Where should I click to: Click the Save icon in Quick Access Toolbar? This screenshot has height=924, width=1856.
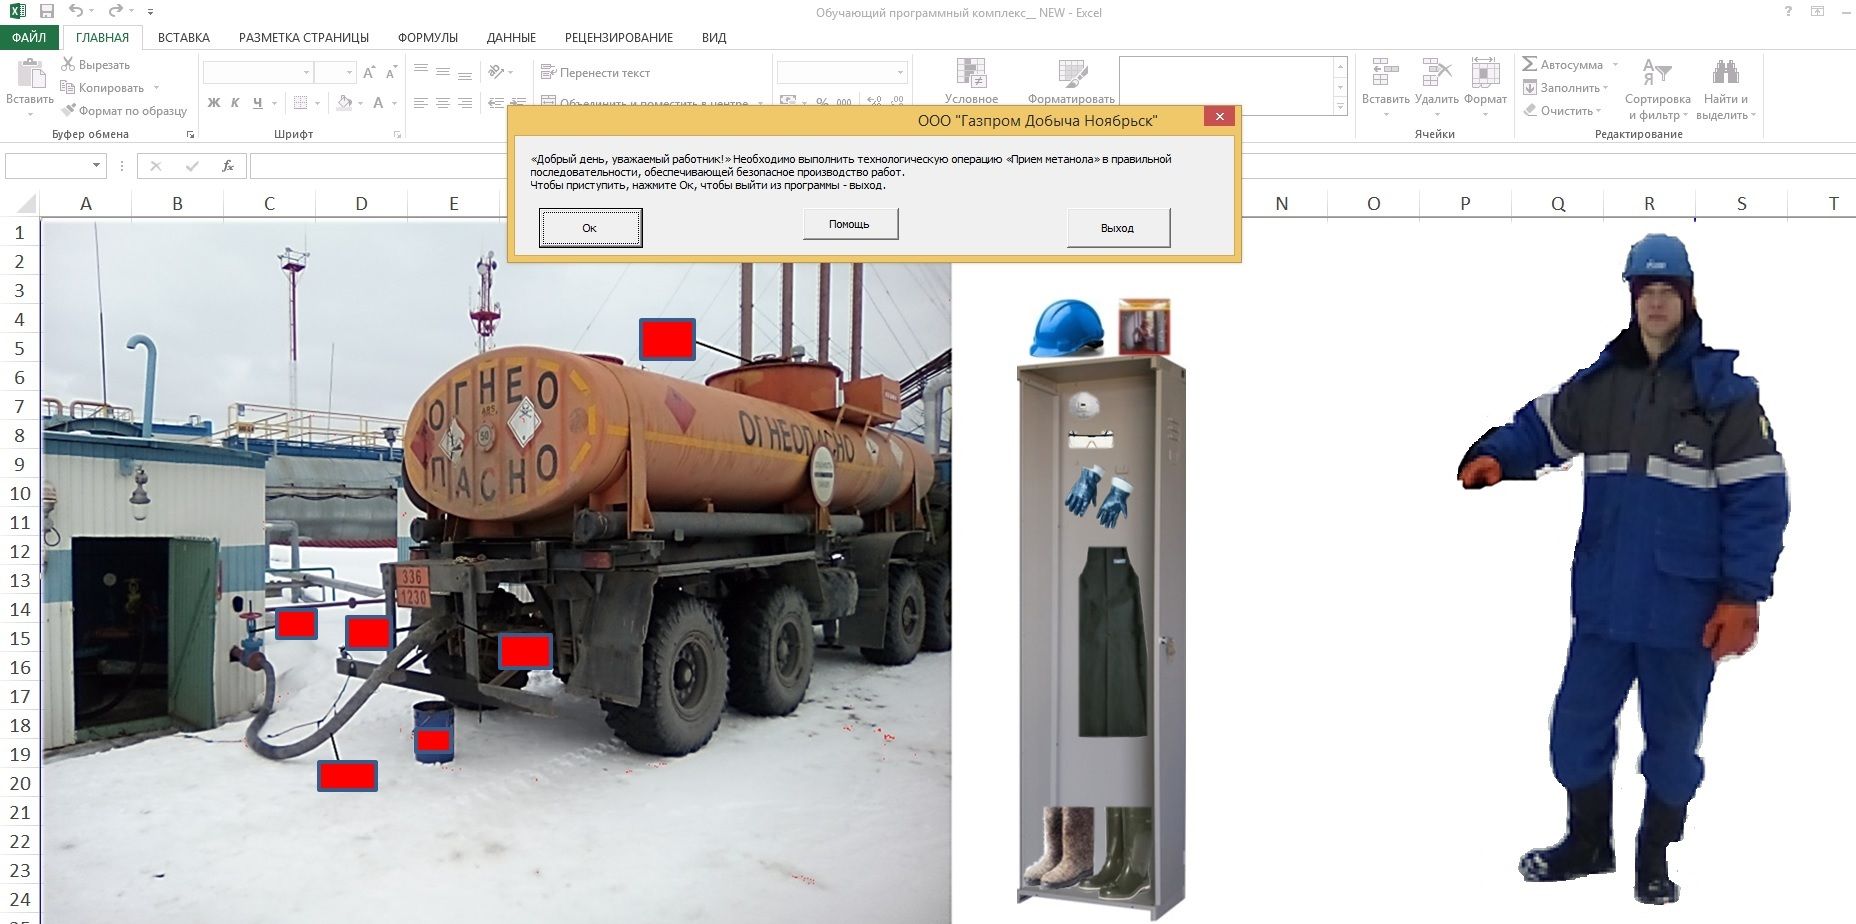click(x=47, y=12)
